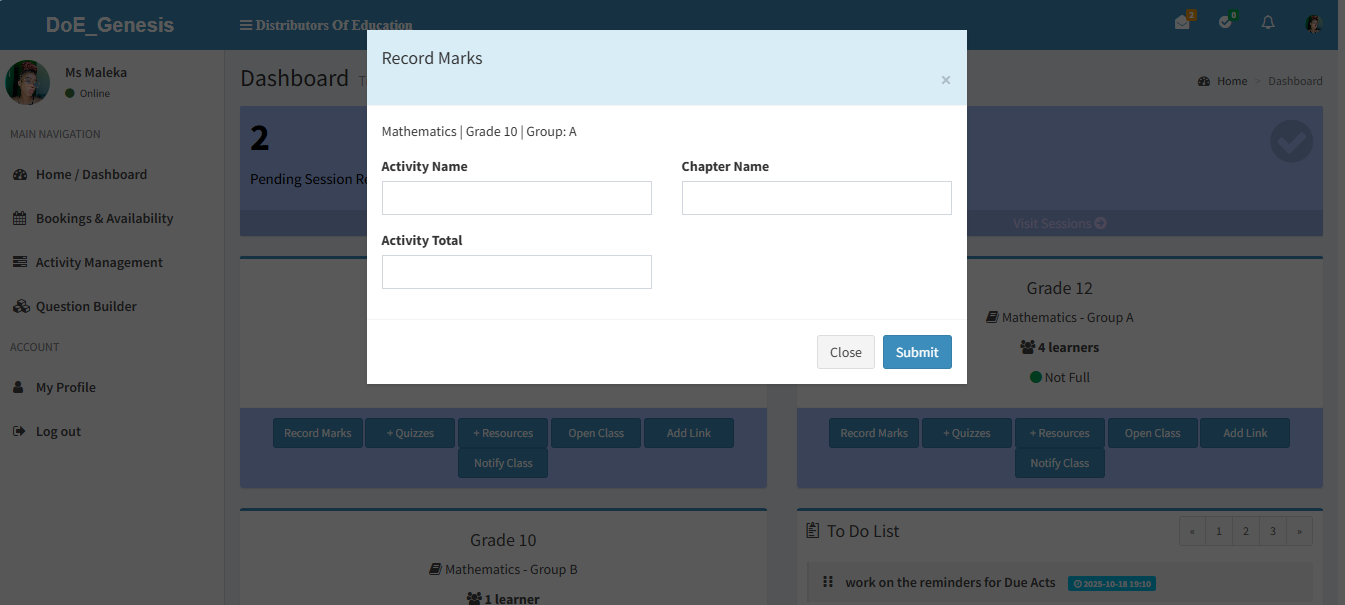Open Home / Dashboard in sidebar
This screenshot has width=1345, height=605.
[x=91, y=174]
